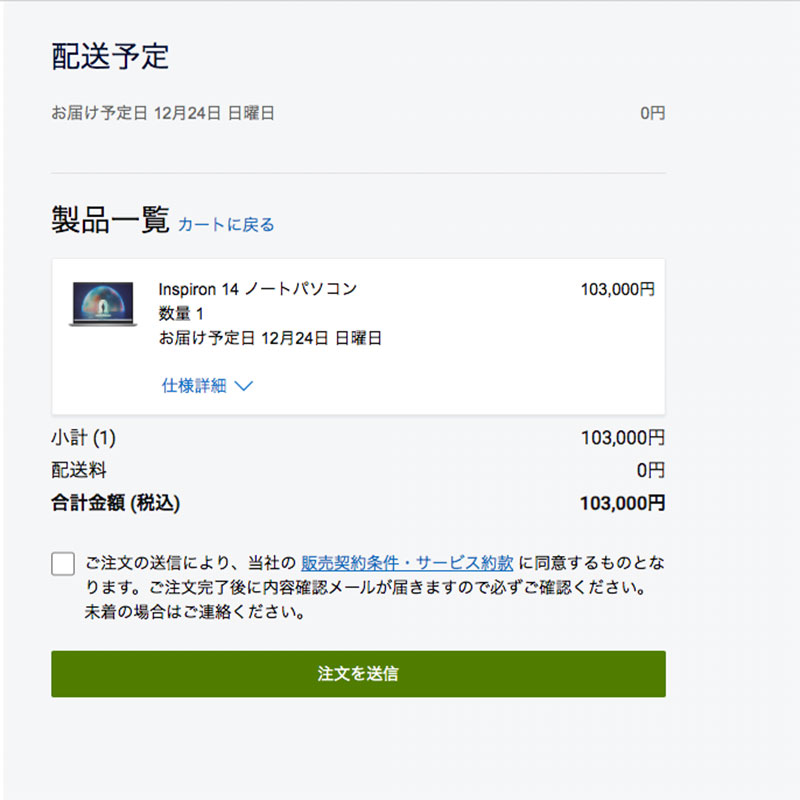The image size is (800, 800).
Task: Tick the order terms agreement checkbox
Action: click(63, 564)
